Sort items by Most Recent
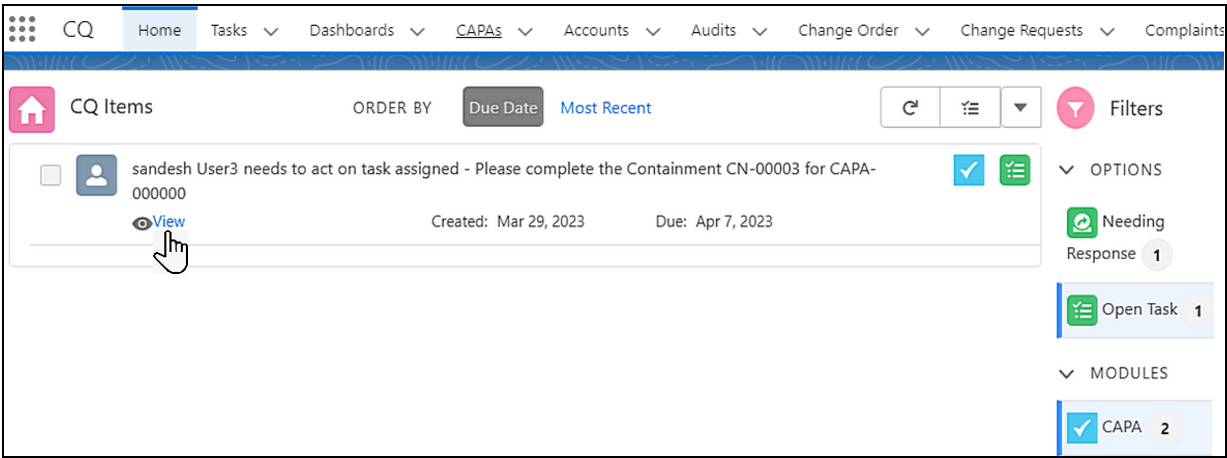1227x458 pixels. click(605, 108)
